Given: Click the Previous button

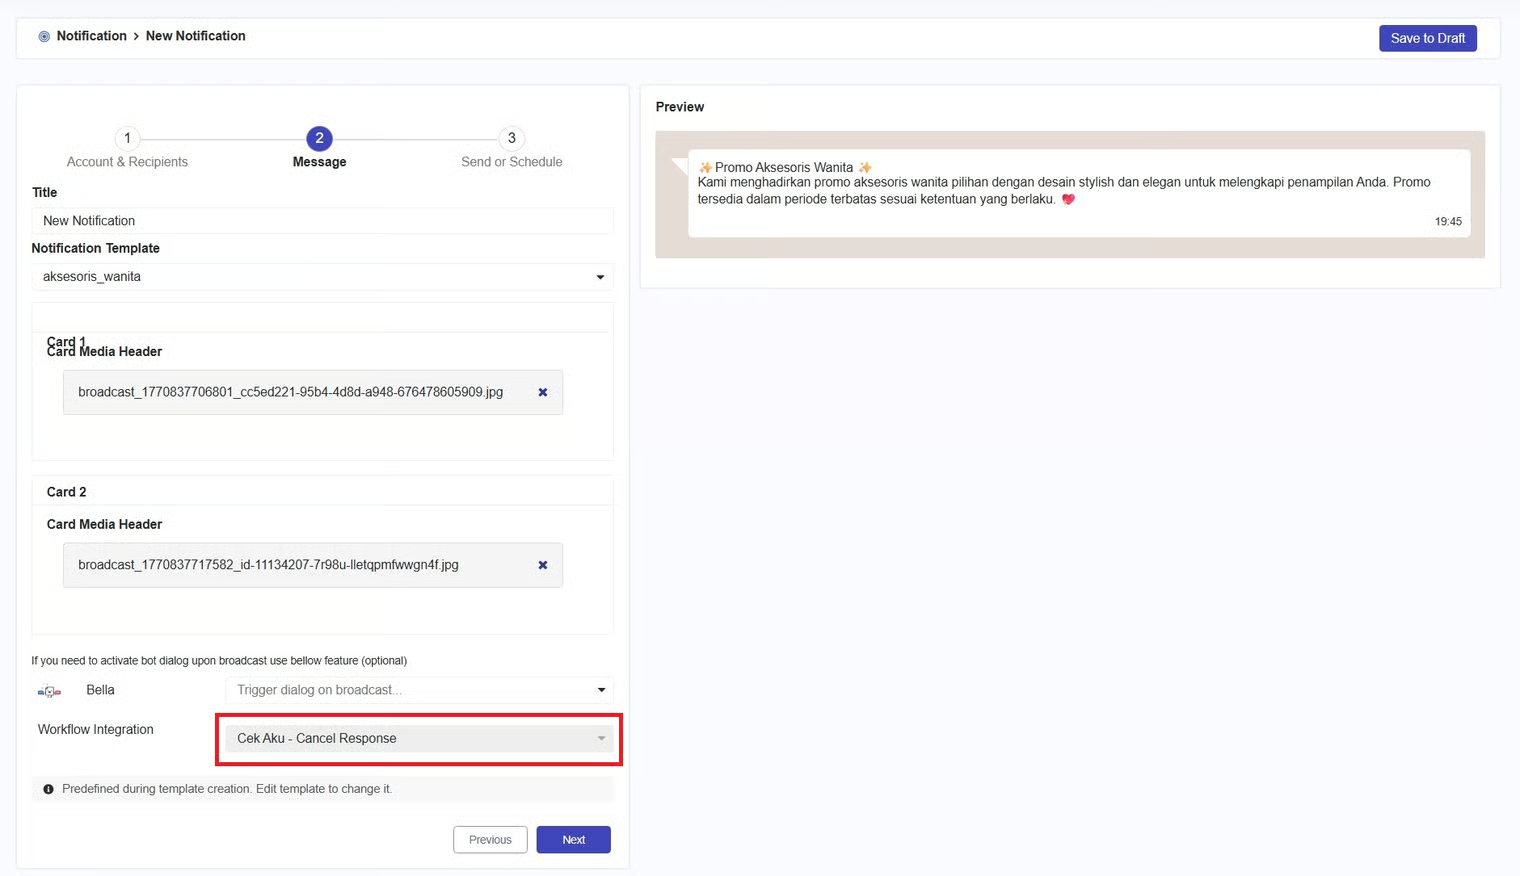Looking at the screenshot, I should click(x=490, y=840).
